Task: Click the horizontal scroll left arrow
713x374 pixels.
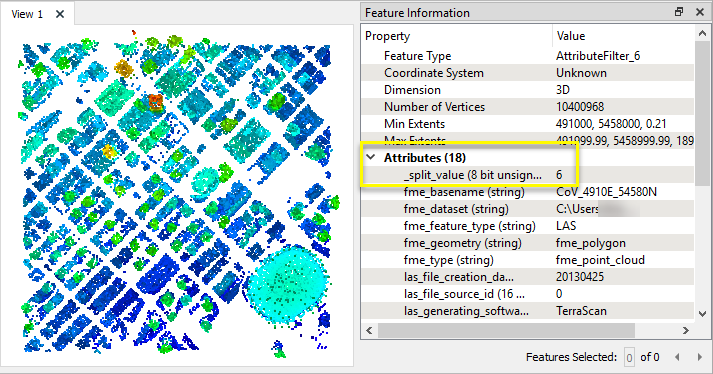Action: [369, 331]
